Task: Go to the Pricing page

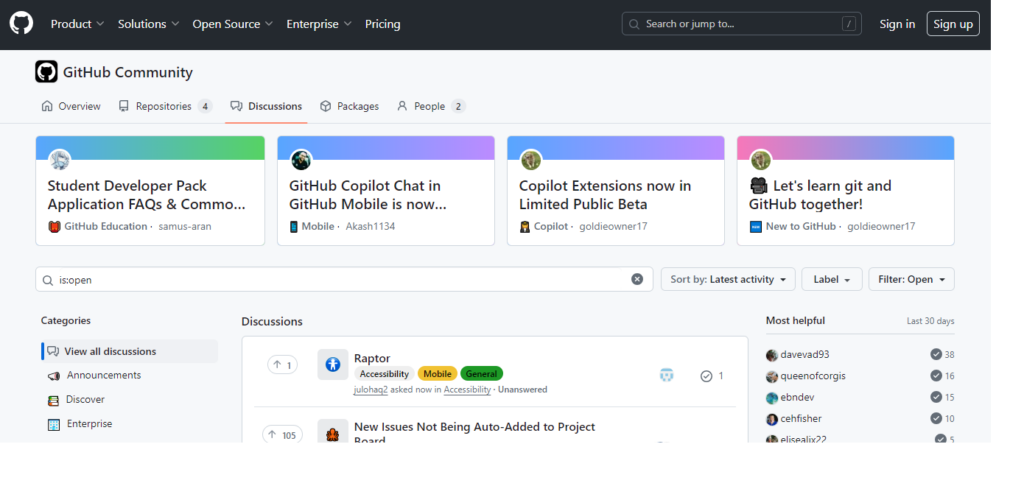Action: [x=383, y=24]
